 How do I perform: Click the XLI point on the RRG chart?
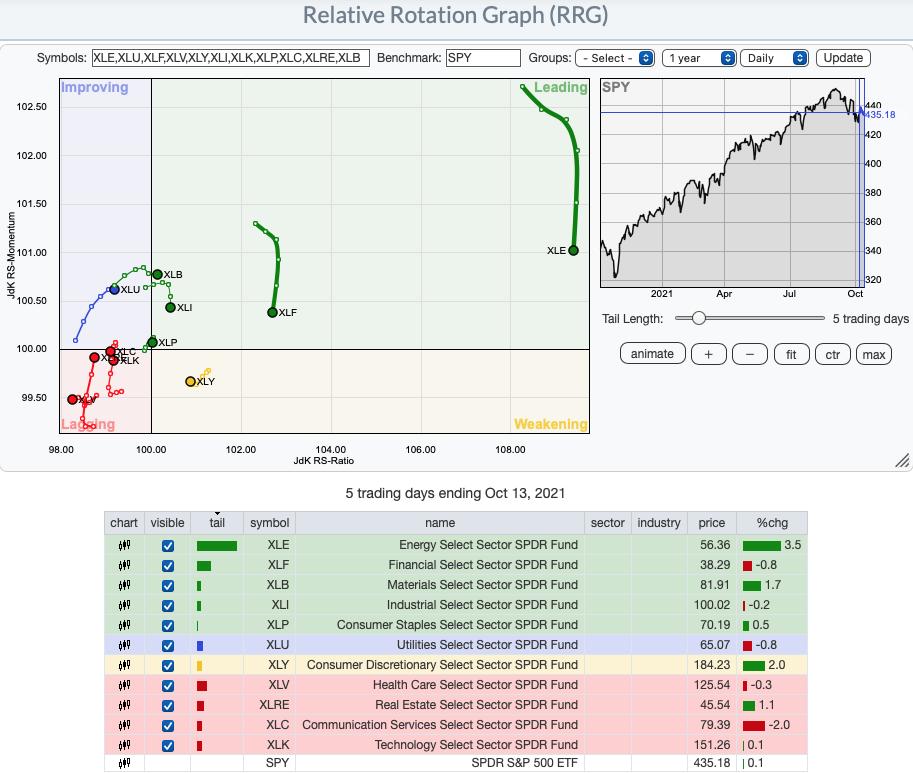click(x=170, y=307)
